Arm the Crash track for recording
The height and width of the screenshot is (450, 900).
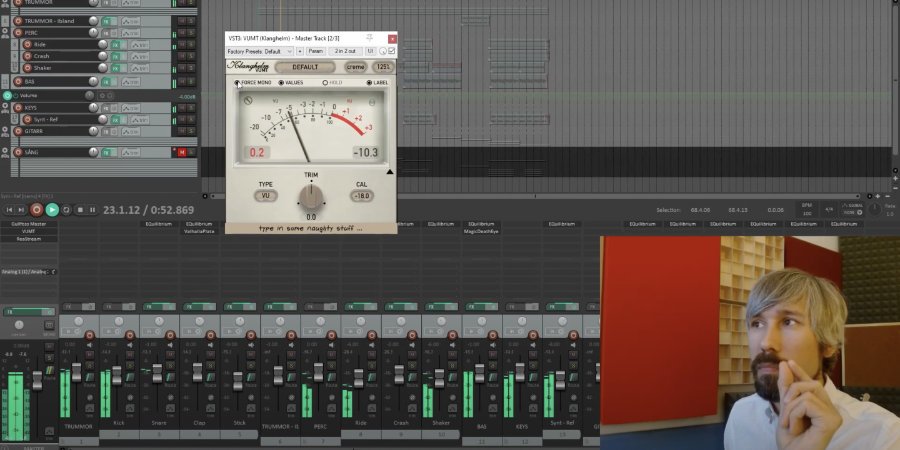pyautogui.click(x=27, y=56)
